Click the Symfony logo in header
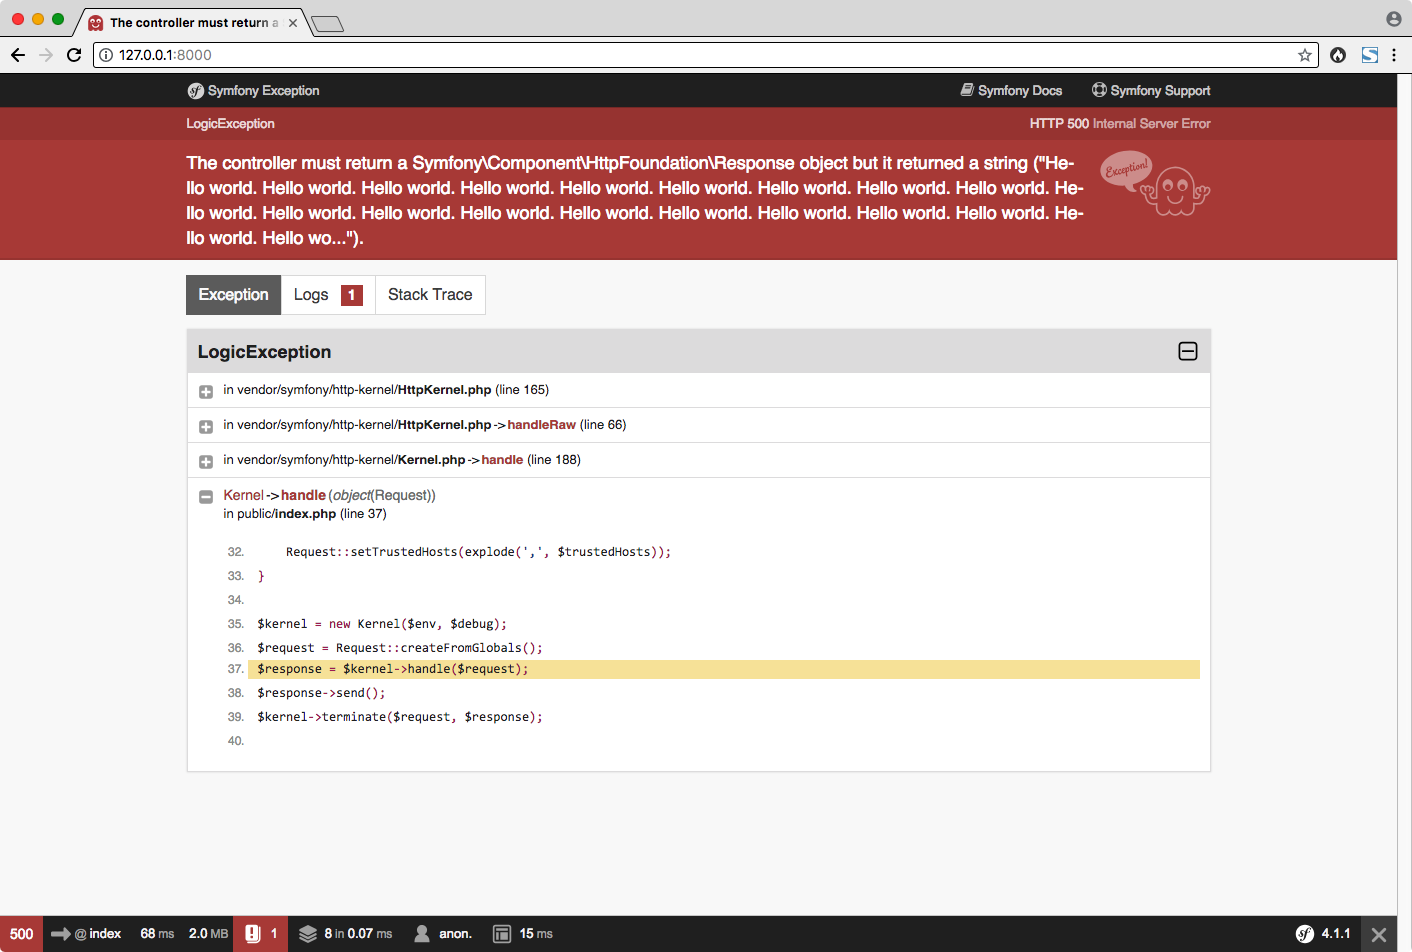1412x952 pixels. [x=195, y=91]
